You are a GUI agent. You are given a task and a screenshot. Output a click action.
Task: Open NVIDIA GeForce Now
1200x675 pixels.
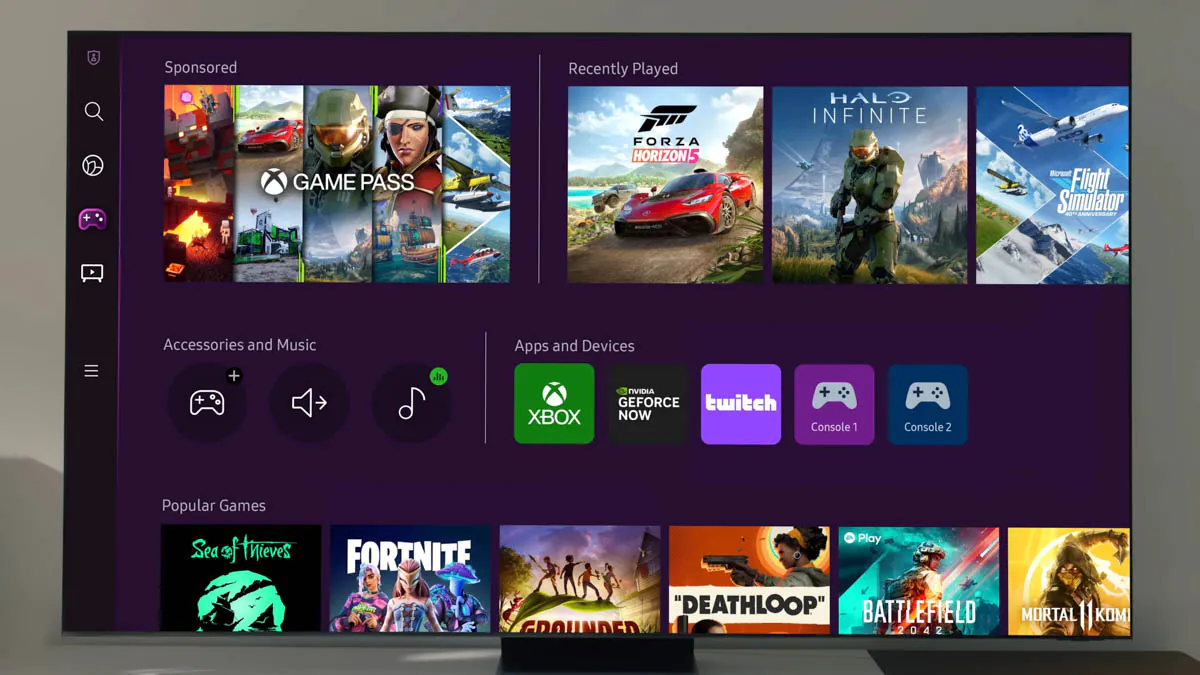click(647, 404)
